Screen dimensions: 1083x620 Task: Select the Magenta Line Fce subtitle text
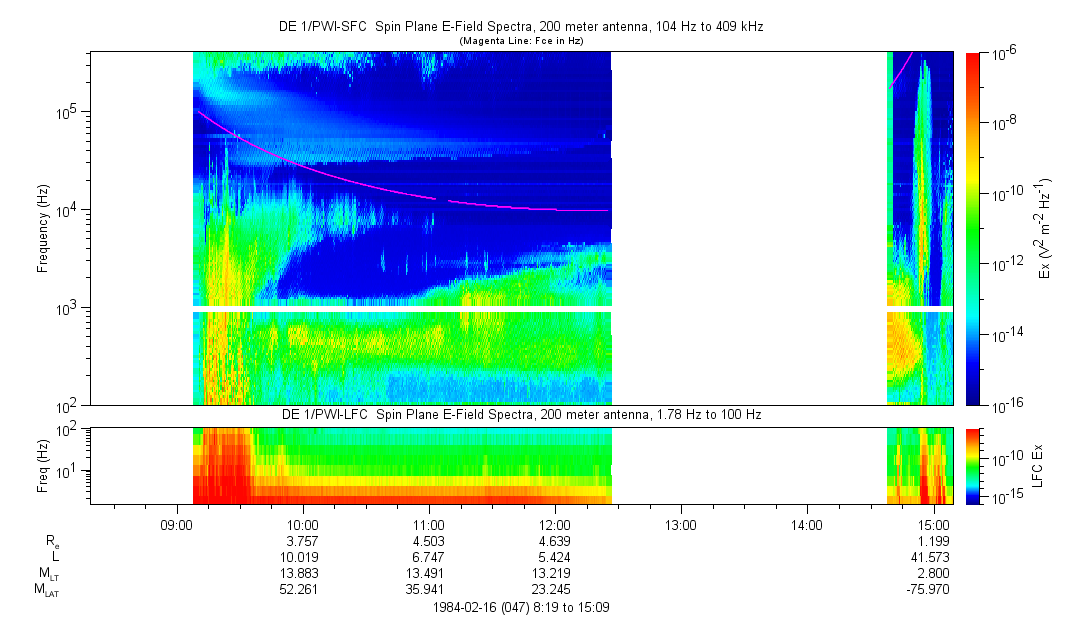(520, 41)
